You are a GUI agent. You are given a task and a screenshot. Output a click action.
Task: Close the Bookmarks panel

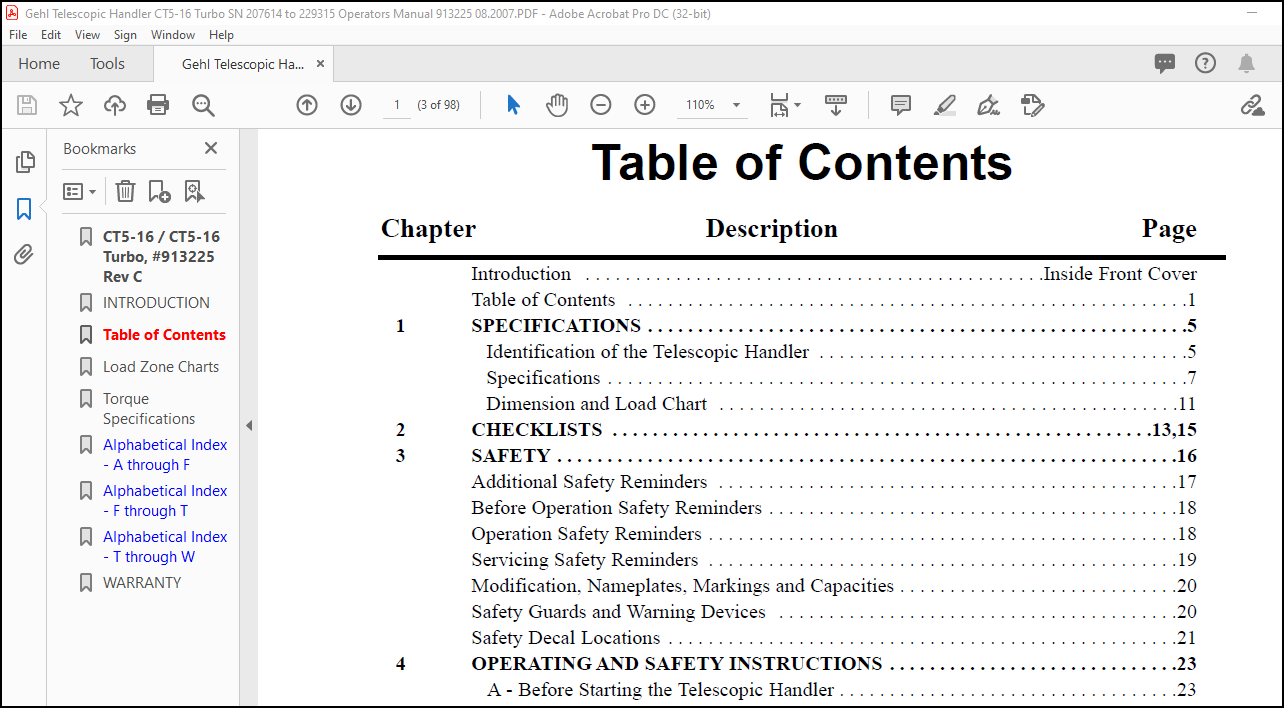211,148
